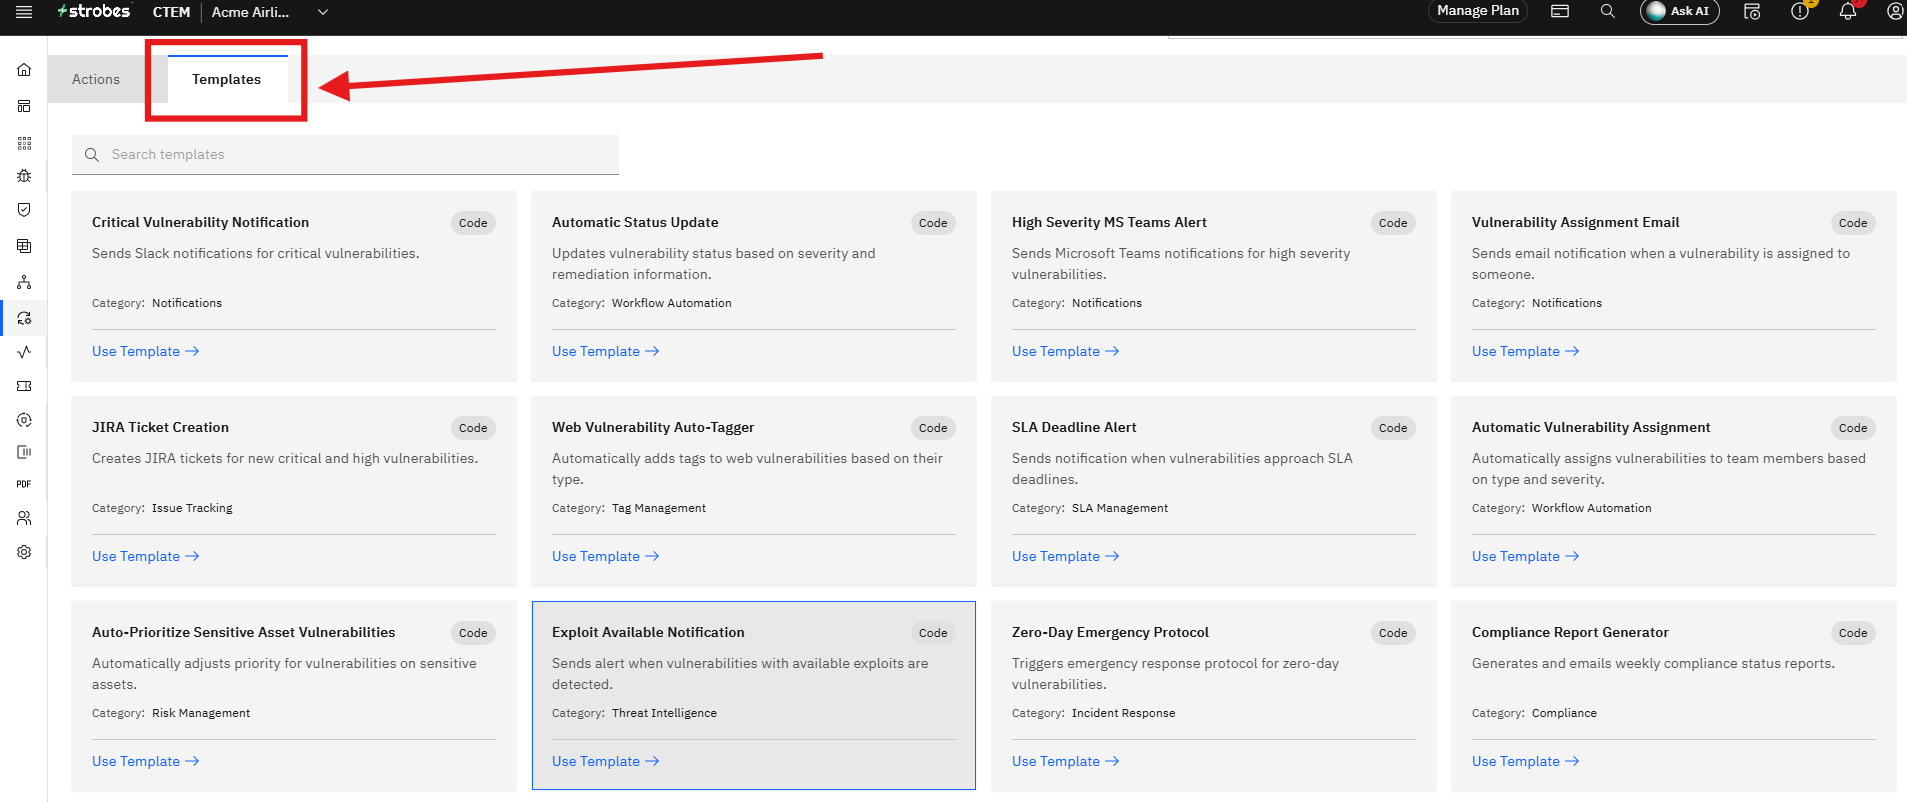1907x802 pixels.
Task: Use the Web Vulnerability Auto-Tagger template
Action: point(606,556)
